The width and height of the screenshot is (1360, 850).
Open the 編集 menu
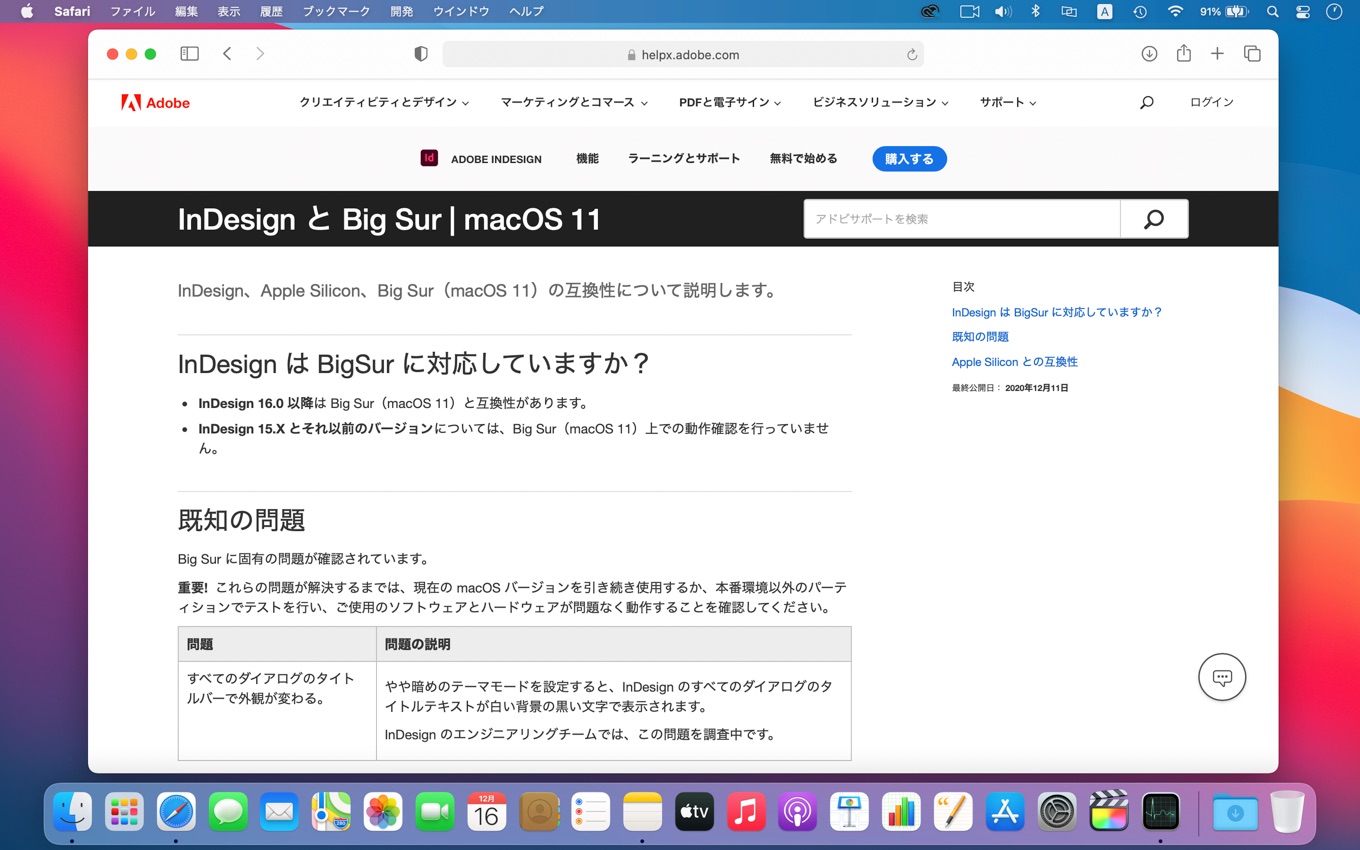(x=186, y=12)
